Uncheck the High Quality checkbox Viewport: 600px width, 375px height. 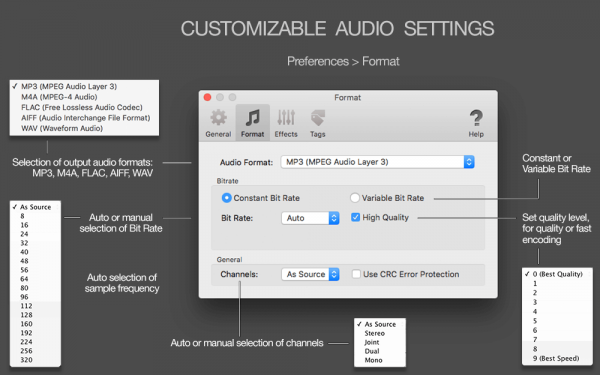pyautogui.click(x=355, y=217)
